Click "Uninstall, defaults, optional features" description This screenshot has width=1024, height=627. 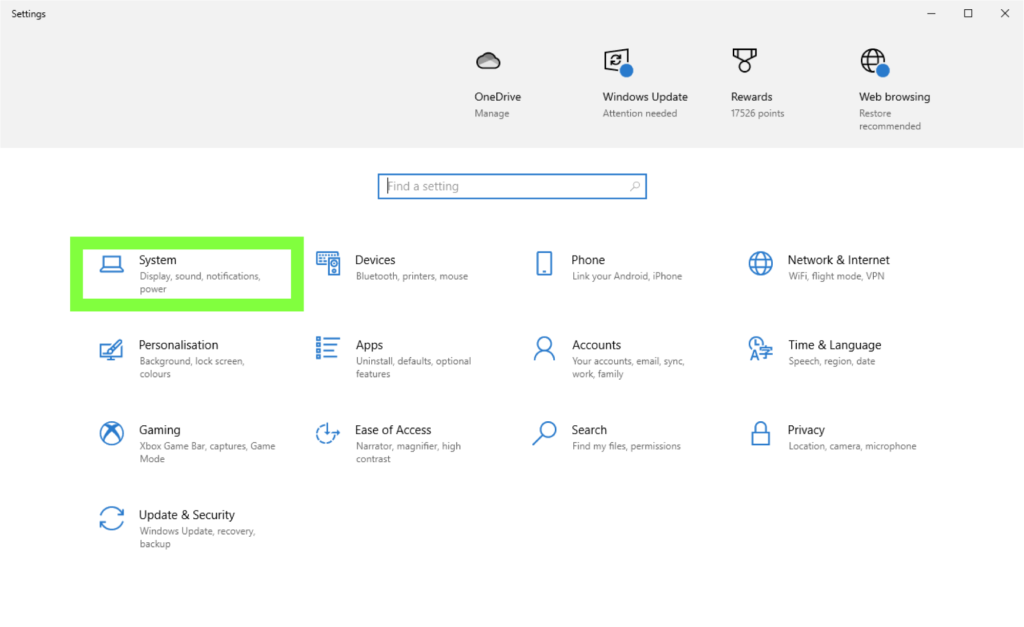[413, 368]
